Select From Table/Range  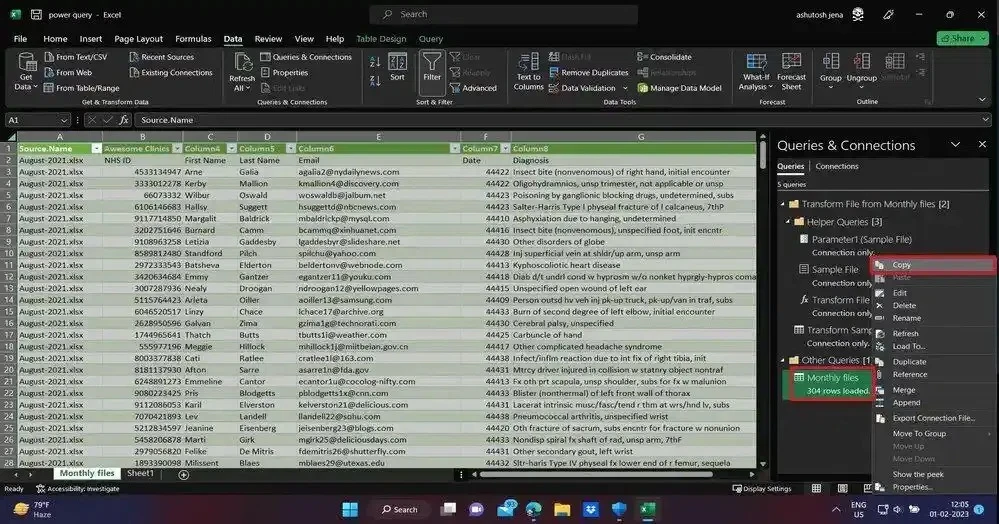pos(82,88)
